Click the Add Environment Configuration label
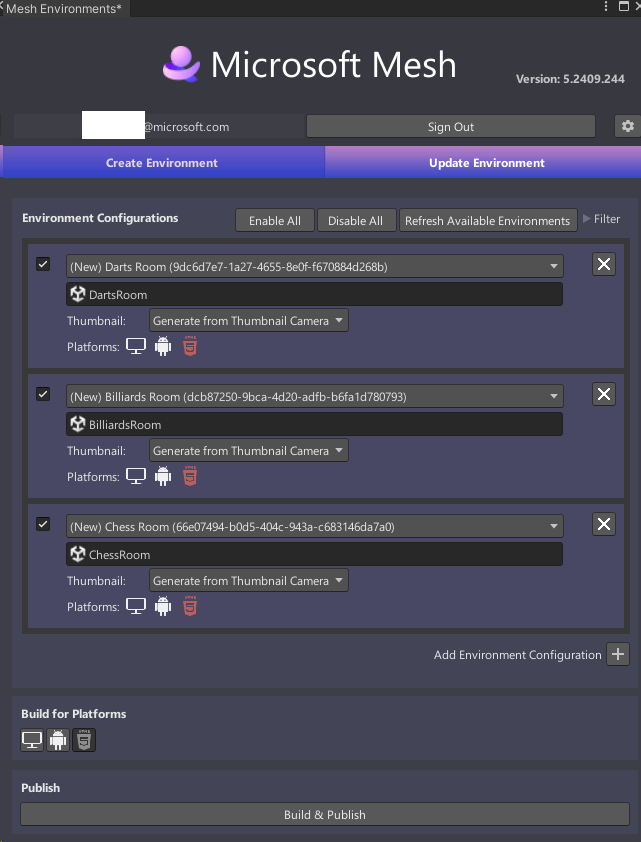 [x=518, y=655]
